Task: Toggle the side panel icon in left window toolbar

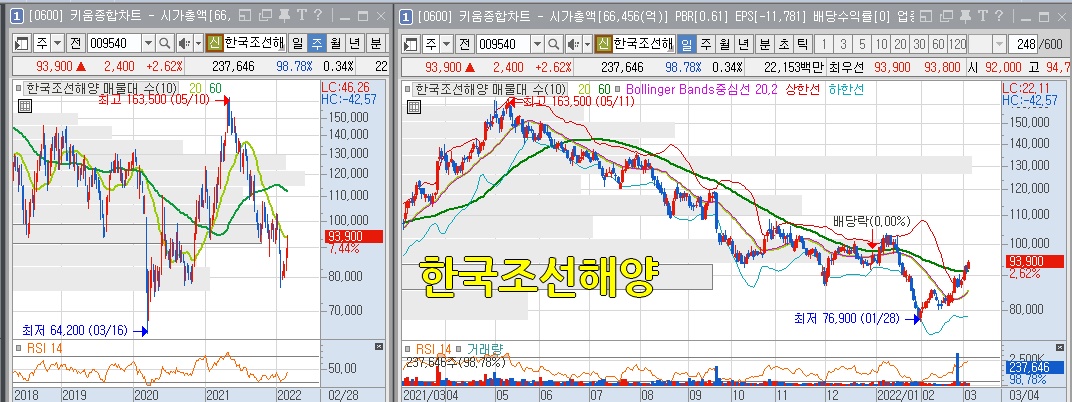Action: click(x=21, y=44)
